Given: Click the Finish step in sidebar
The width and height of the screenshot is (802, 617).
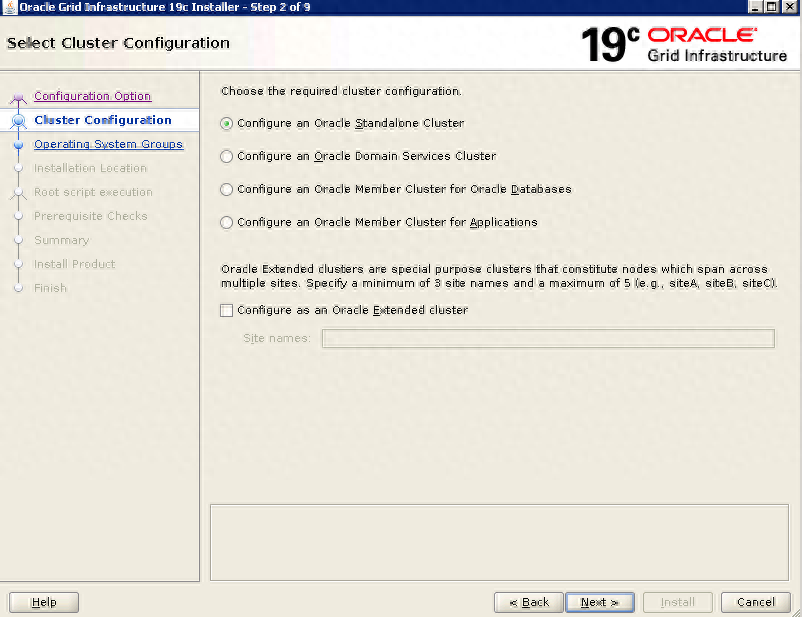Looking at the screenshot, I should pyautogui.click(x=52, y=288).
